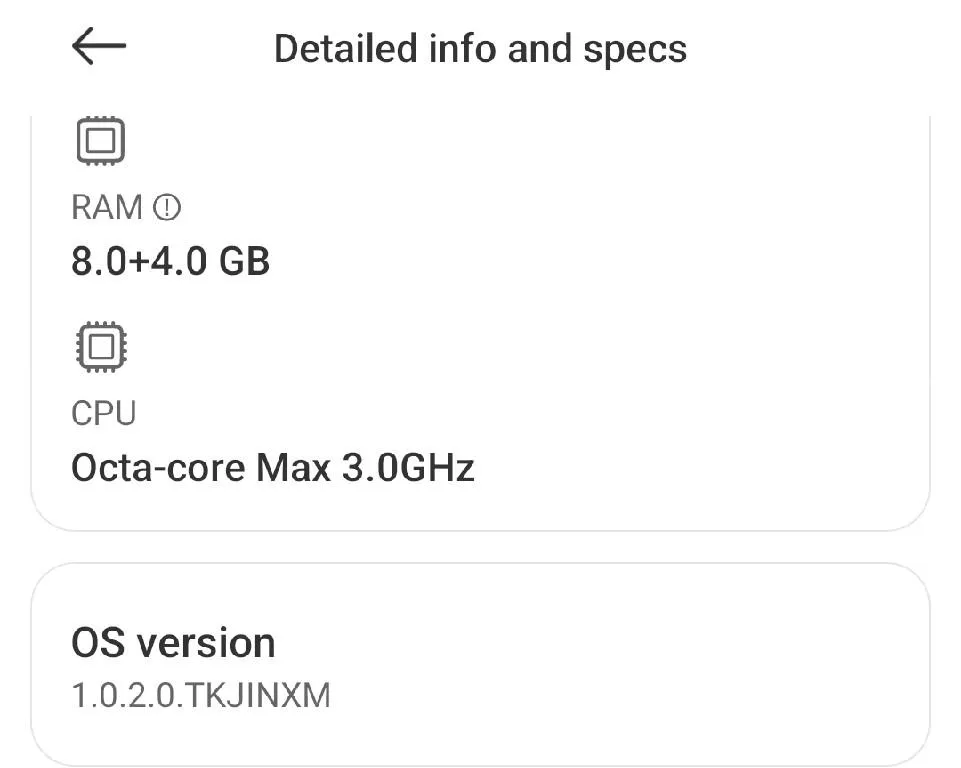
Task: Open the RAM info tooltip icon
Action: (x=167, y=207)
